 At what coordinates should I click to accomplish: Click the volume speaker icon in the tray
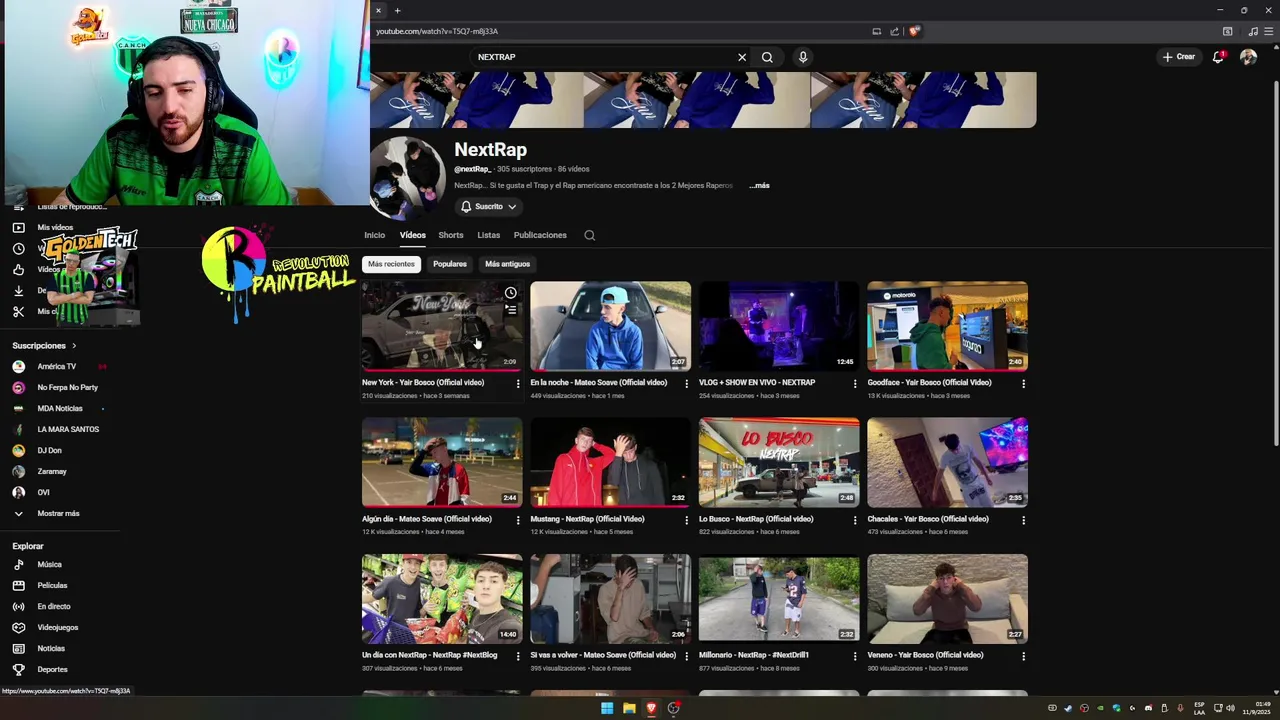pos(1230,708)
